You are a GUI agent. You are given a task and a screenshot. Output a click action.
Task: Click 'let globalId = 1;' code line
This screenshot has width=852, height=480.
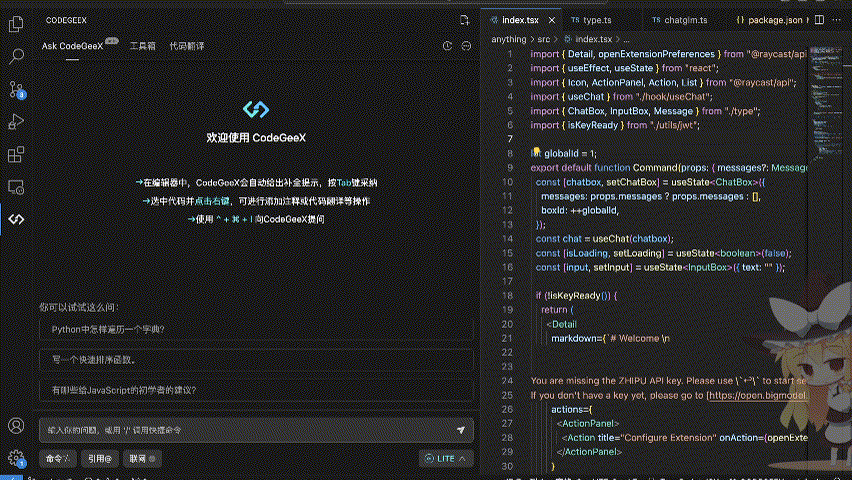563,153
